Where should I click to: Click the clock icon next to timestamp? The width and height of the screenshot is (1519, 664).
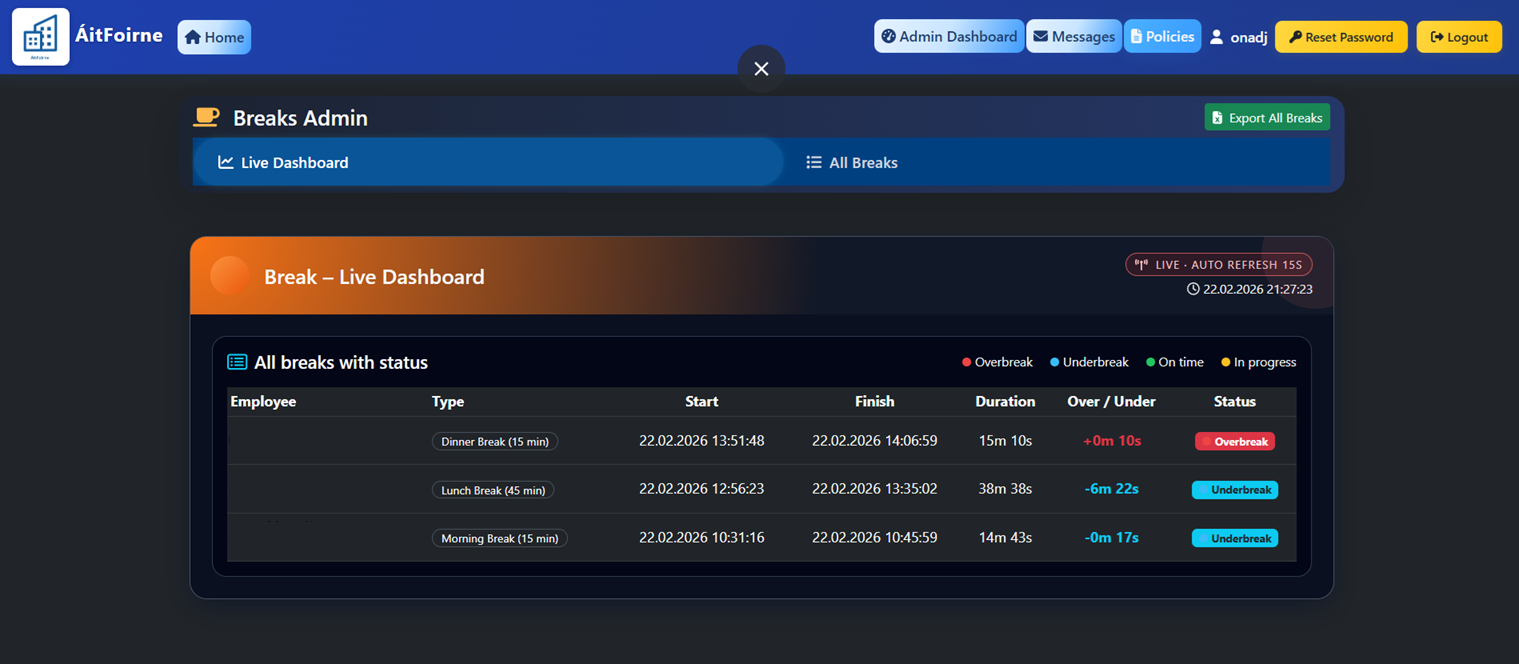[x=1193, y=289]
